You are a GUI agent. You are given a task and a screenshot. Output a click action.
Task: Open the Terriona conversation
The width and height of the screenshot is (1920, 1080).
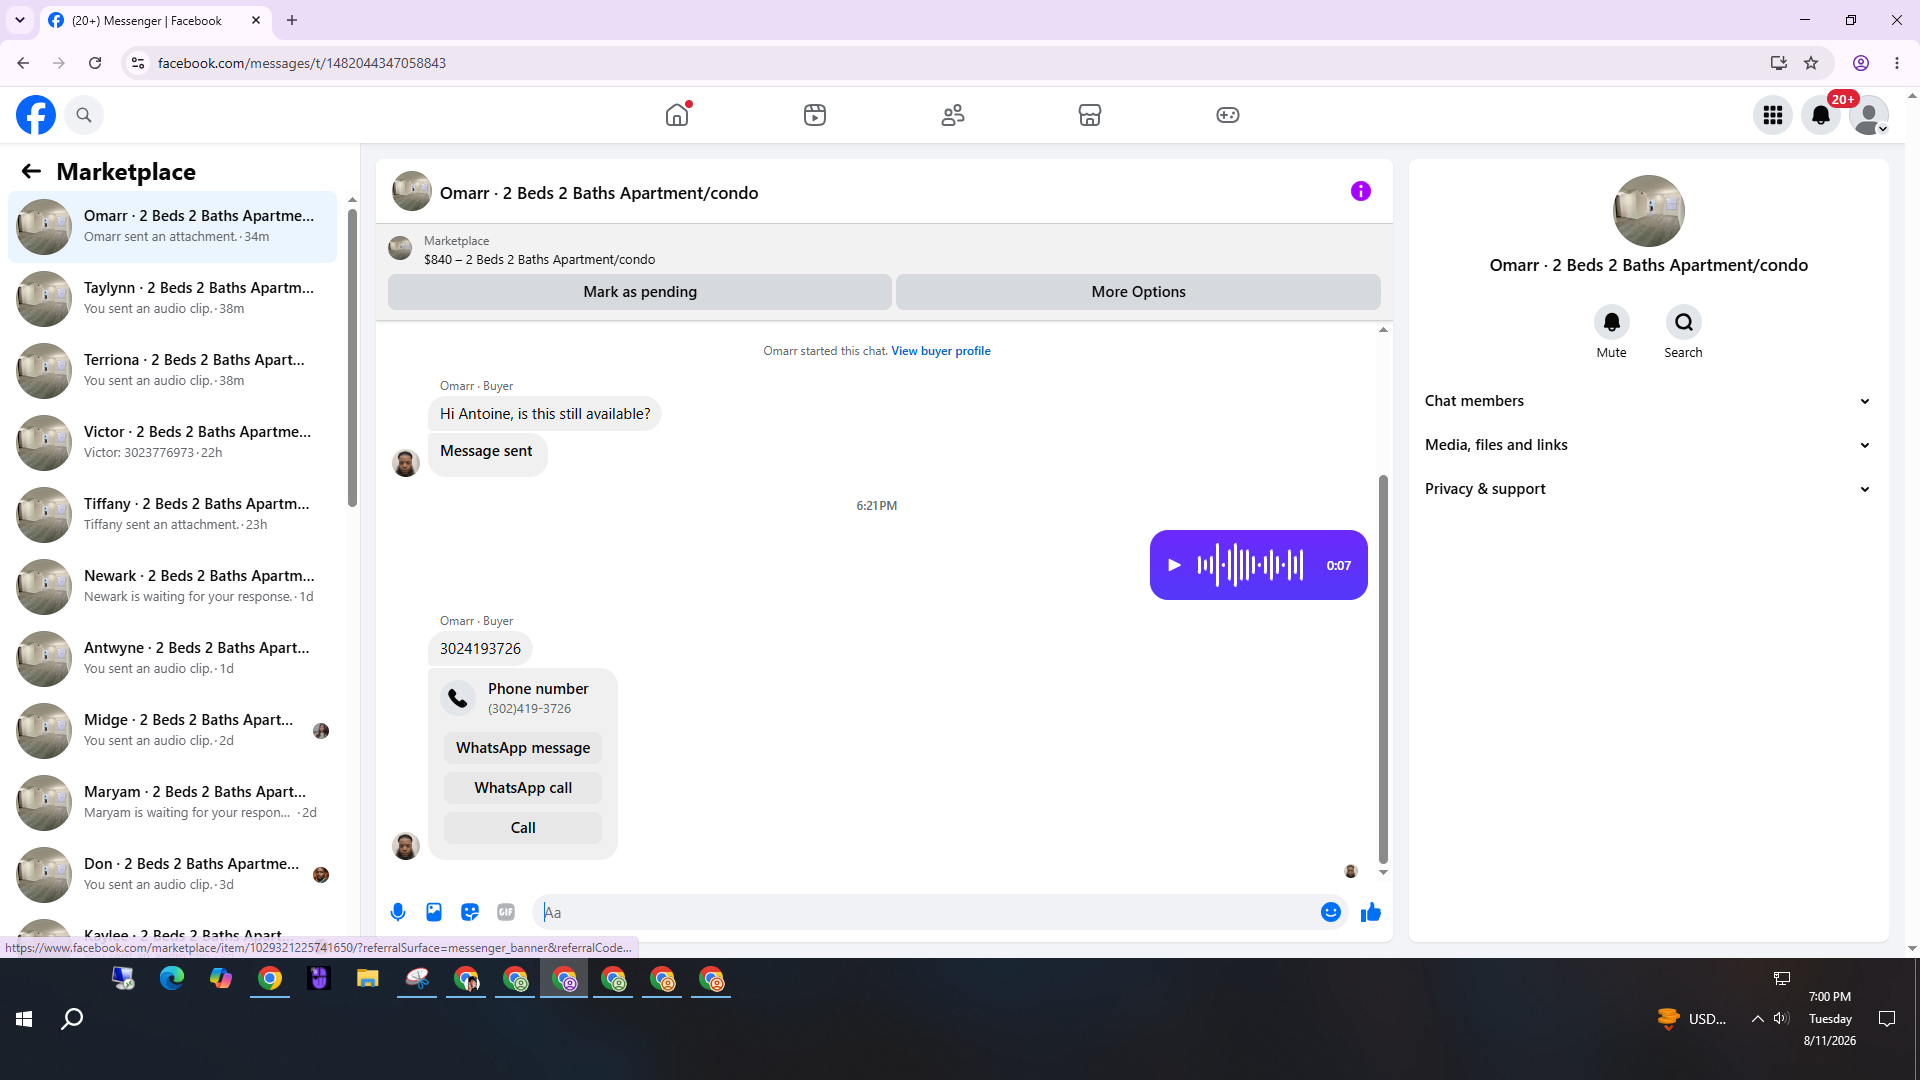coord(173,370)
